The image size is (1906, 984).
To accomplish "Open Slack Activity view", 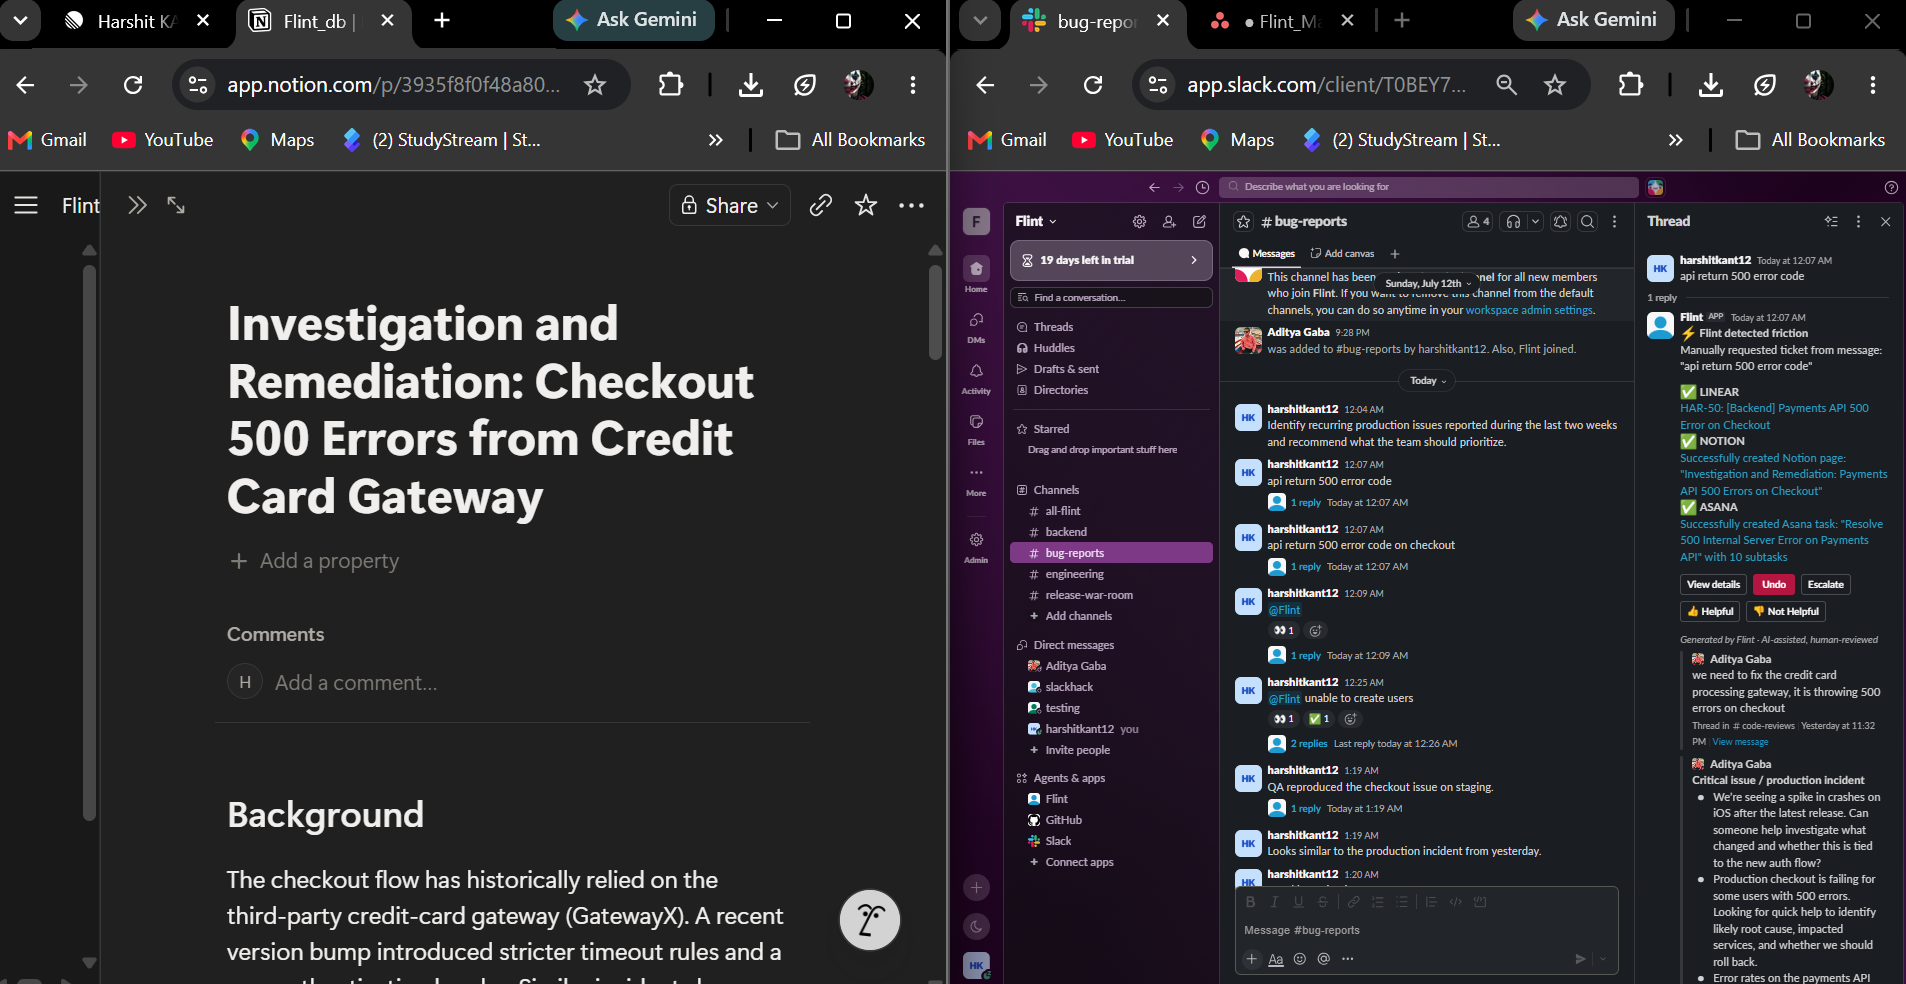I will (x=976, y=379).
